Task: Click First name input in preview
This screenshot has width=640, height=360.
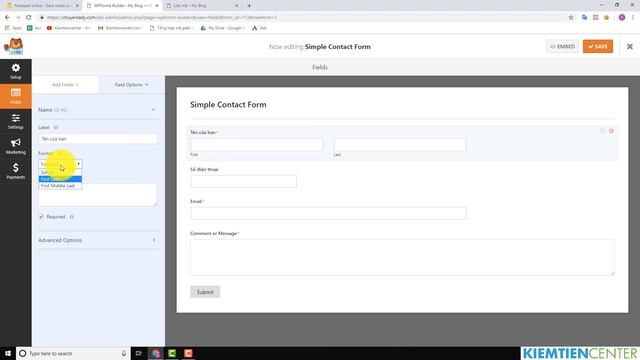Action: coord(256,144)
